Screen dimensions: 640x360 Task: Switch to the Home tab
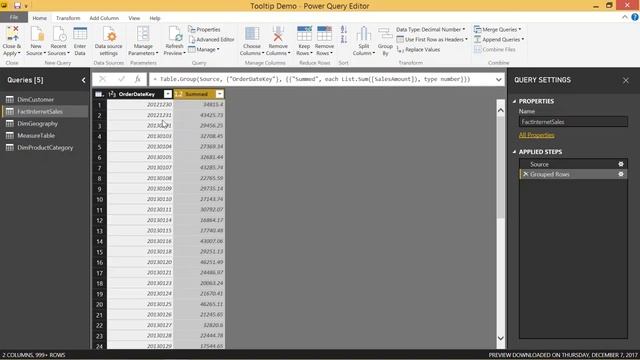[x=40, y=18]
